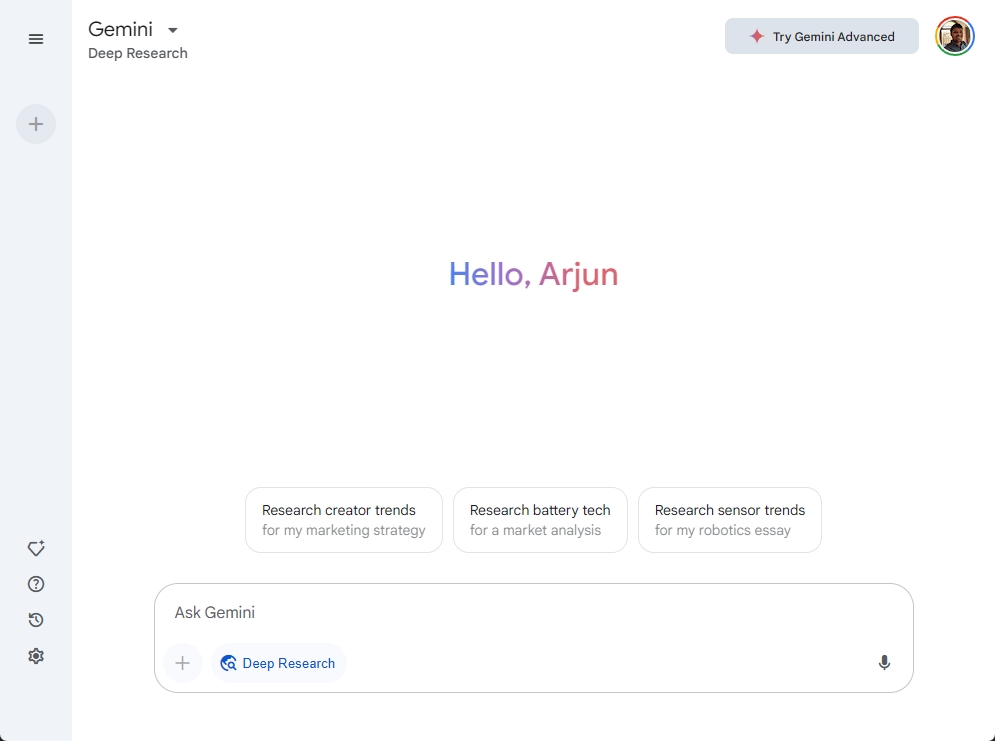Image resolution: width=995 pixels, height=741 pixels.
Task: Open Gemini Settings via the gear icon
Action: click(x=36, y=655)
